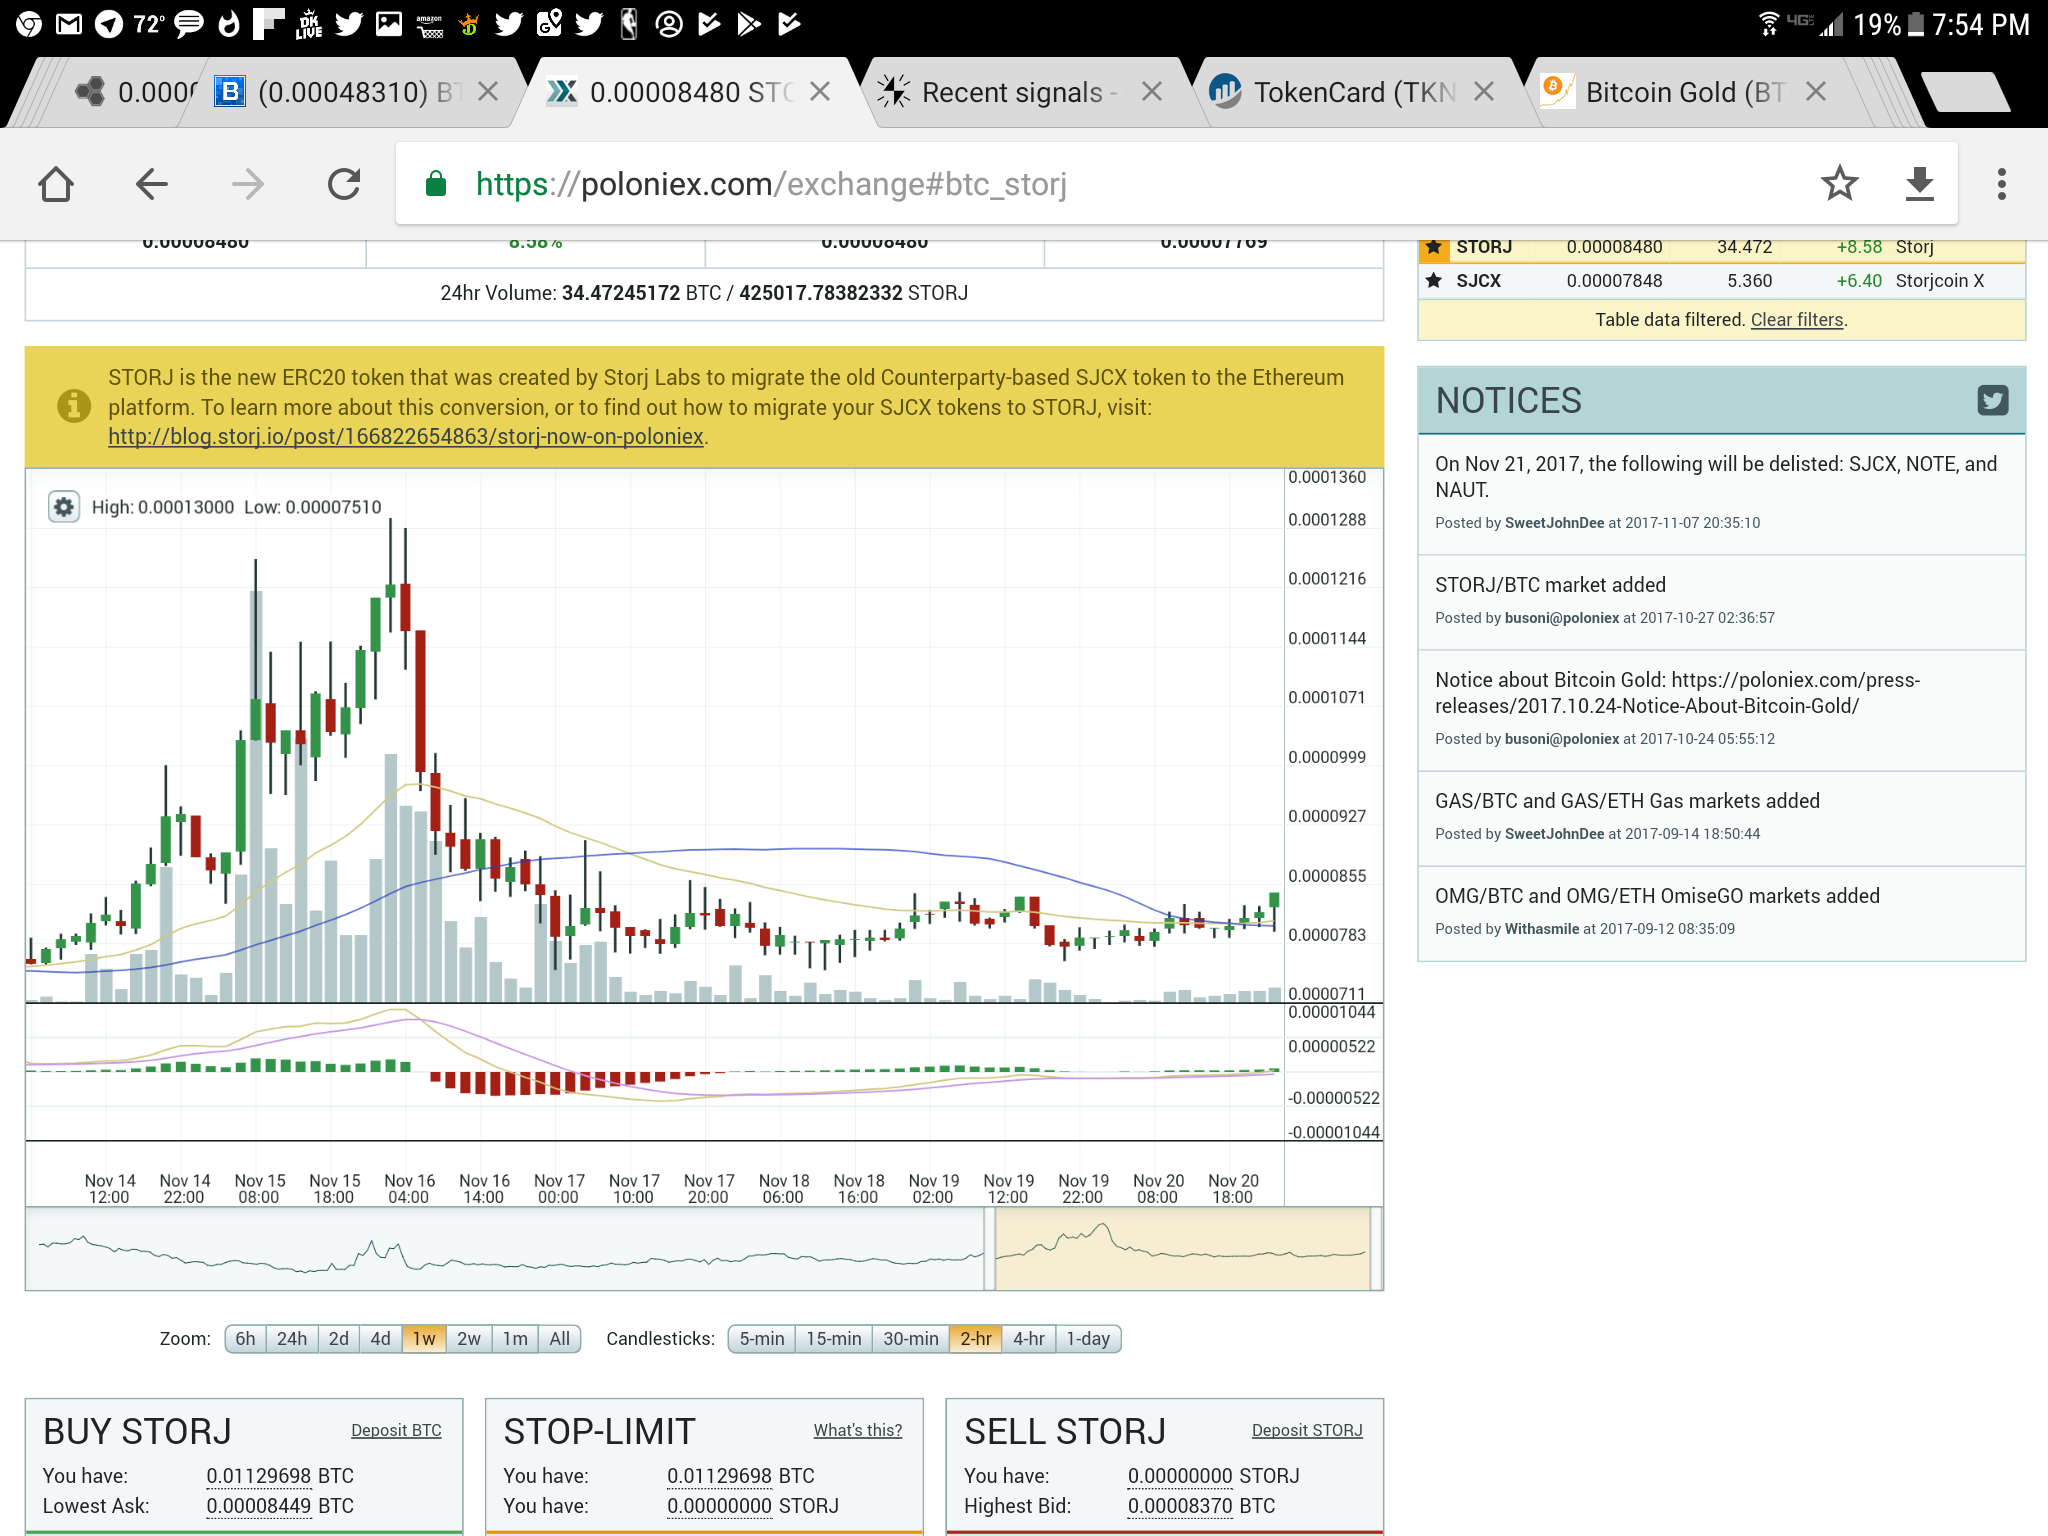Tap the forward arrow in browser toolbar
Viewport: 2048px width, 1536px height.
point(247,184)
